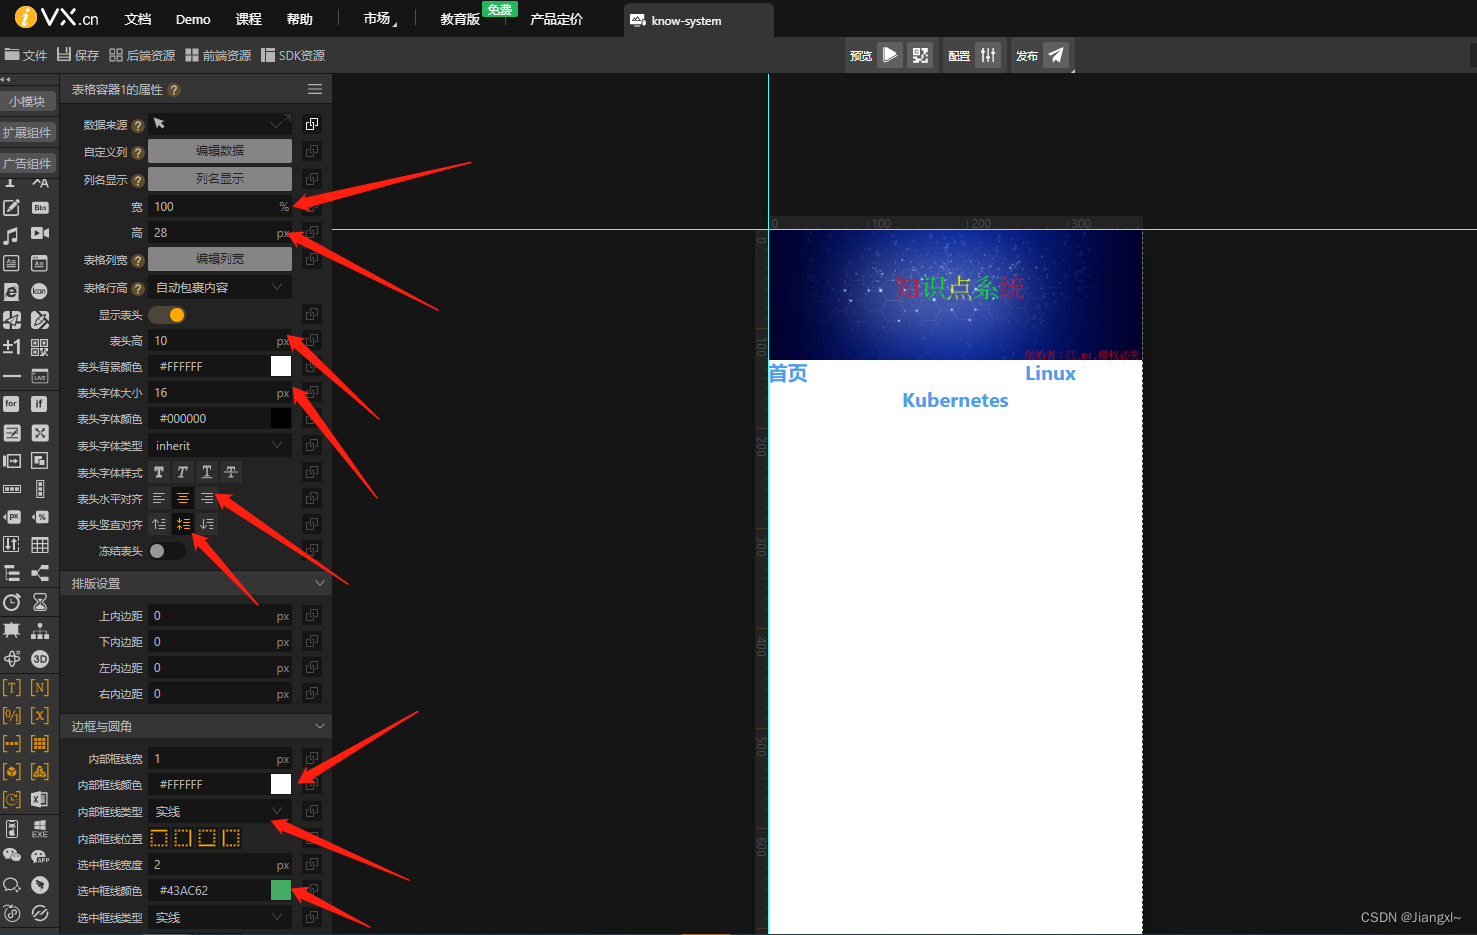Open the 表头字体类型 inherit dropdown
Viewport: 1477px width, 935px height.
[x=220, y=445]
